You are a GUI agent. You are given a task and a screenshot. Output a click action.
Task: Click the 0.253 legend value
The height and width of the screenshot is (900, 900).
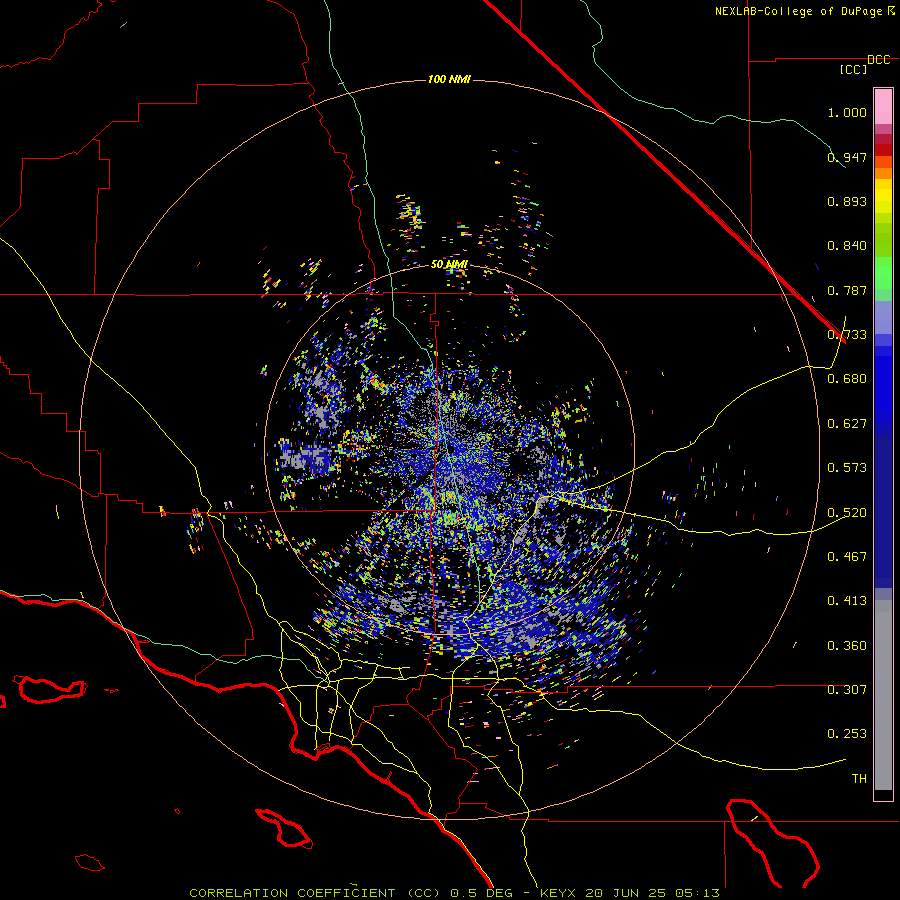pyautogui.click(x=847, y=734)
